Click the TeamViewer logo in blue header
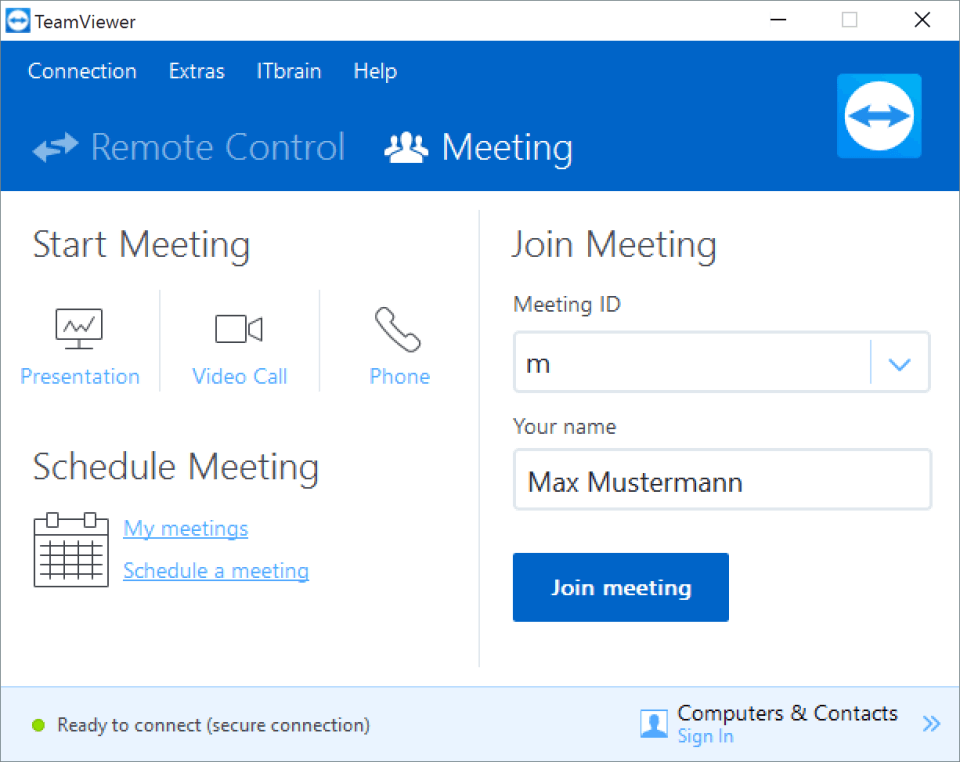 click(x=879, y=116)
